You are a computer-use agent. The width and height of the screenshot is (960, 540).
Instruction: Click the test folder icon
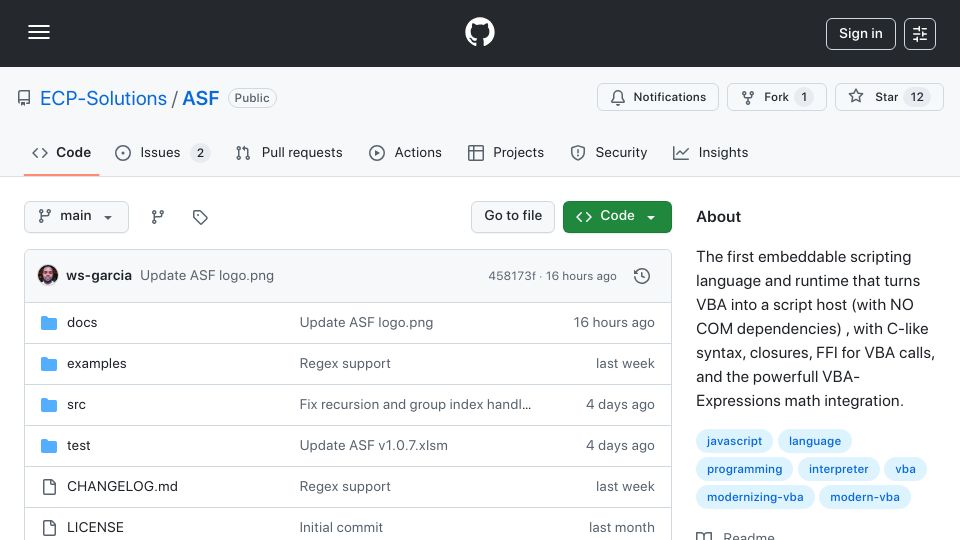pos(49,446)
